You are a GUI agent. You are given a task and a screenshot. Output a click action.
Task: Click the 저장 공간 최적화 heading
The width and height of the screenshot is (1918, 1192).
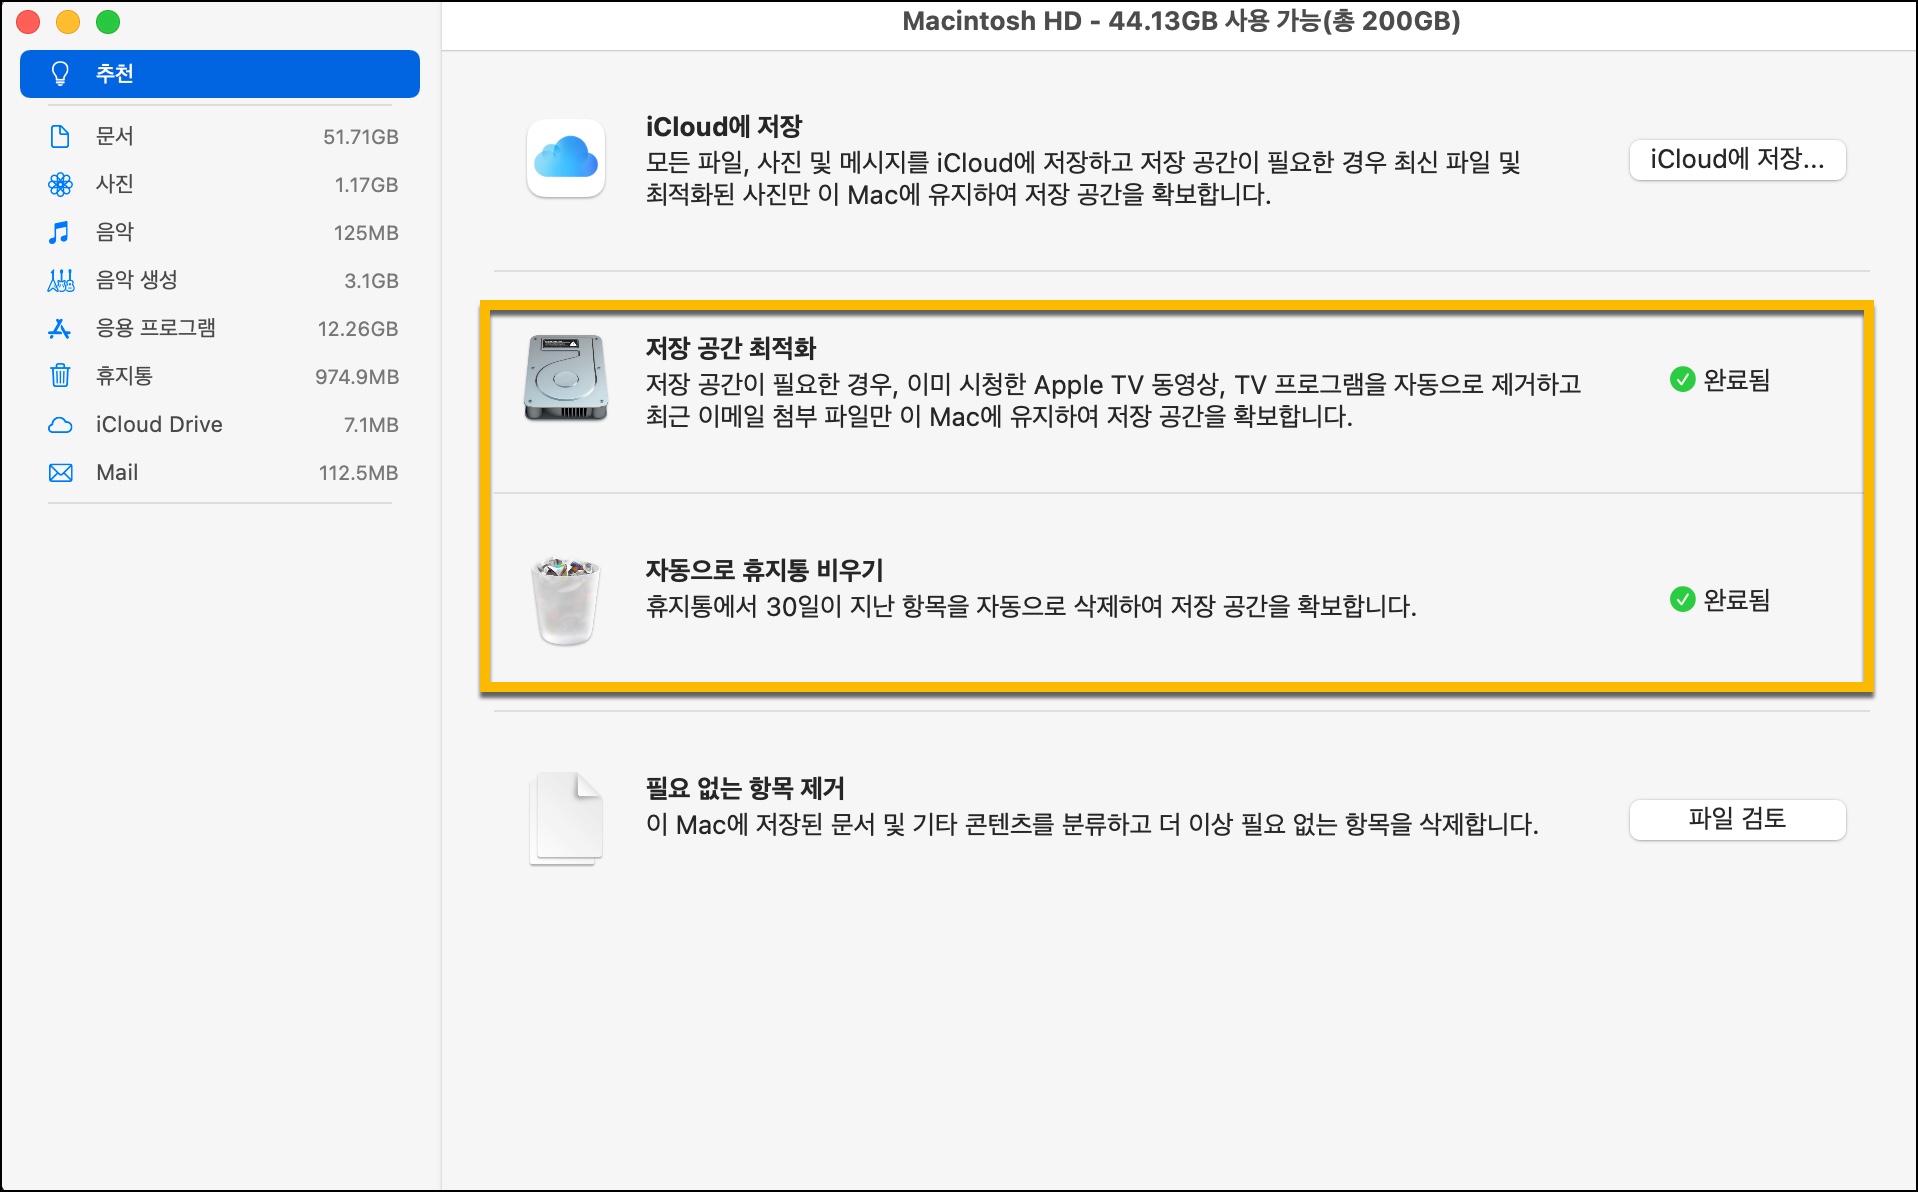731,348
